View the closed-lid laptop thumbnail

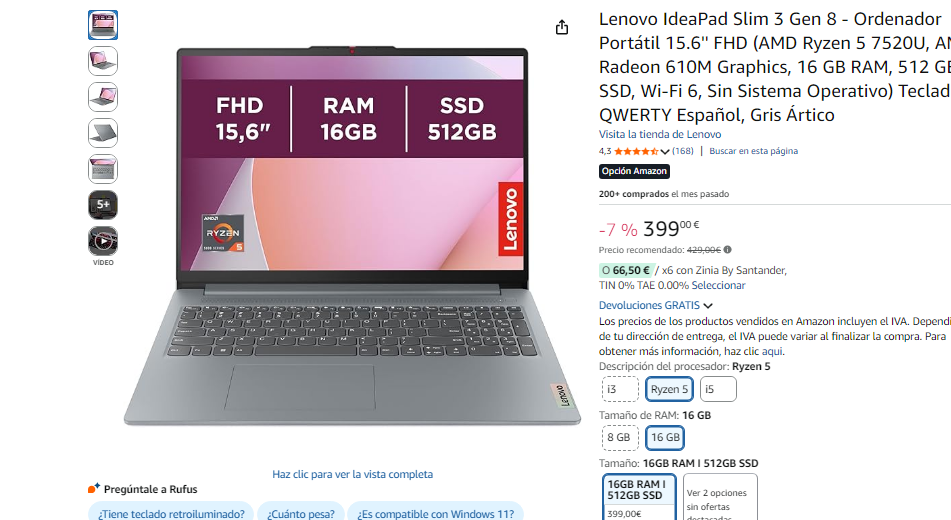click(x=103, y=133)
